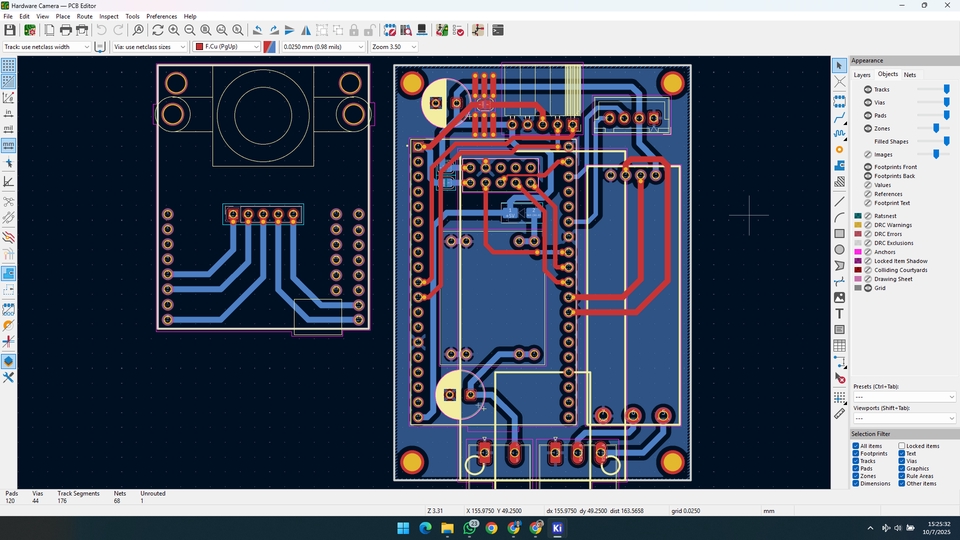
Task: Enable the Locked items checkbox
Action: 902,446
